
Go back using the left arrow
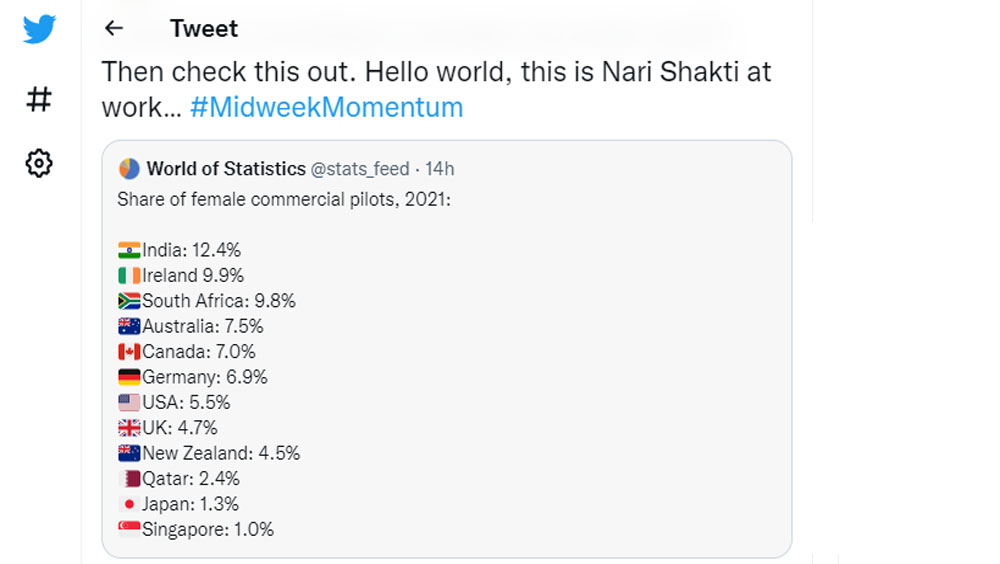pyautogui.click(x=114, y=28)
